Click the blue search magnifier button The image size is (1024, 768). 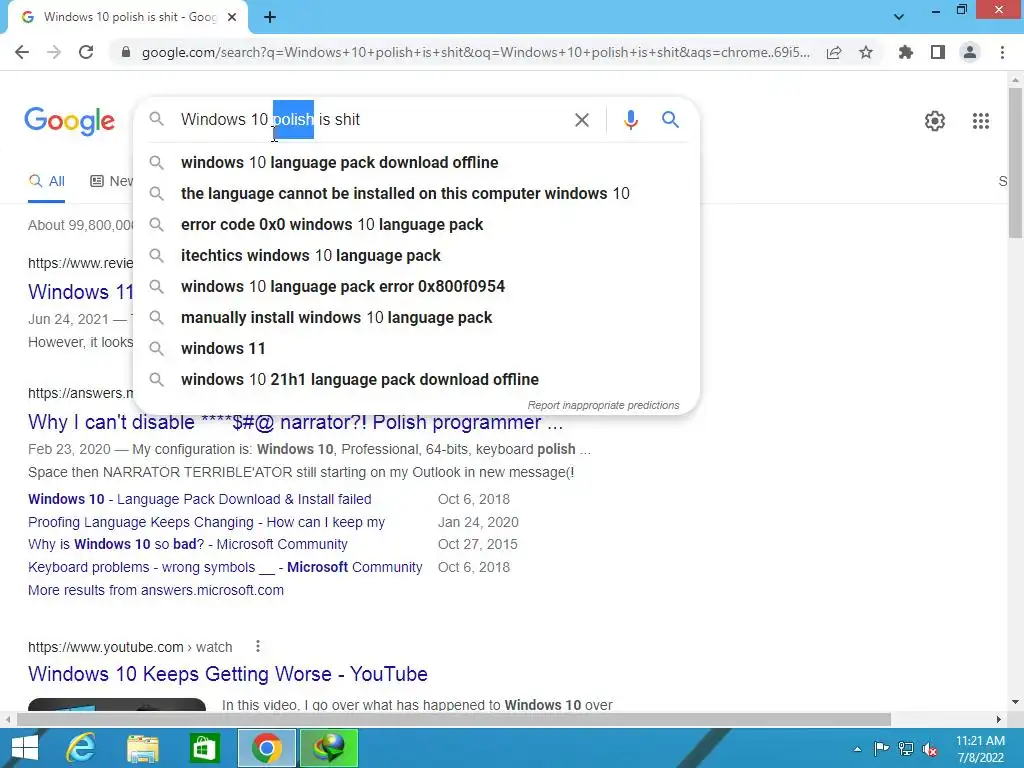click(670, 120)
